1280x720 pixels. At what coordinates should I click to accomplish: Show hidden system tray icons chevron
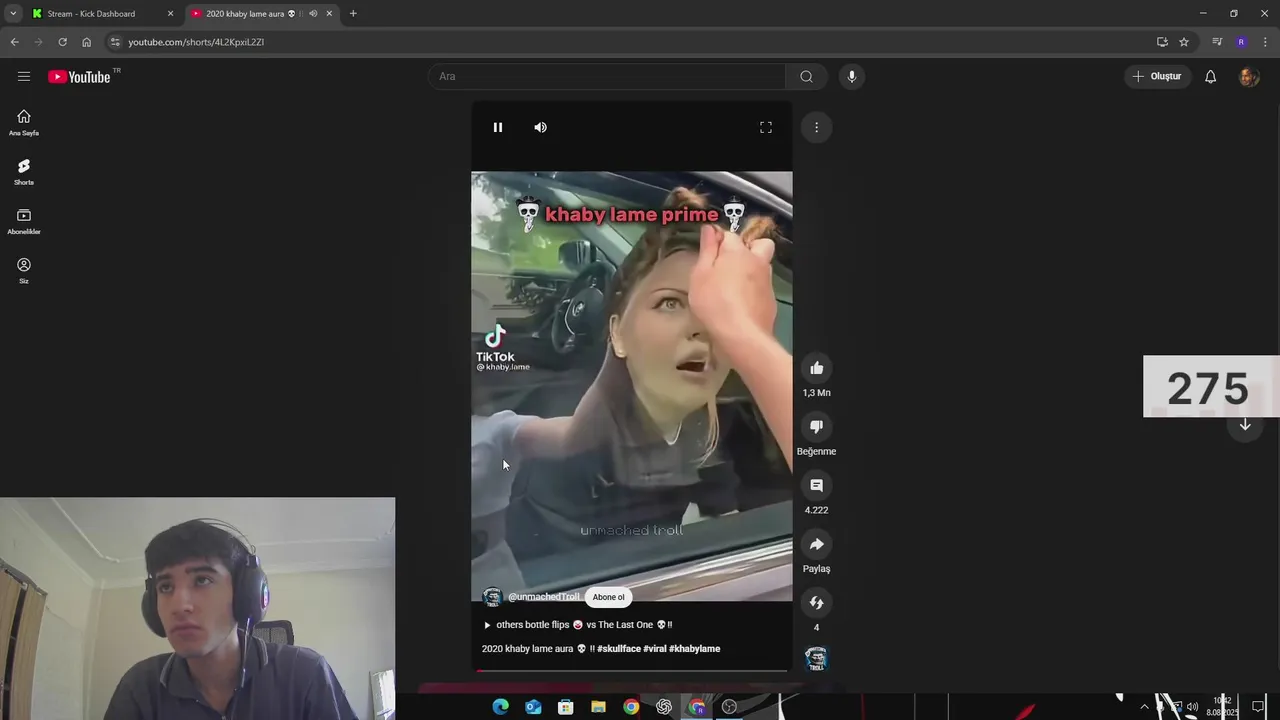point(1144,707)
